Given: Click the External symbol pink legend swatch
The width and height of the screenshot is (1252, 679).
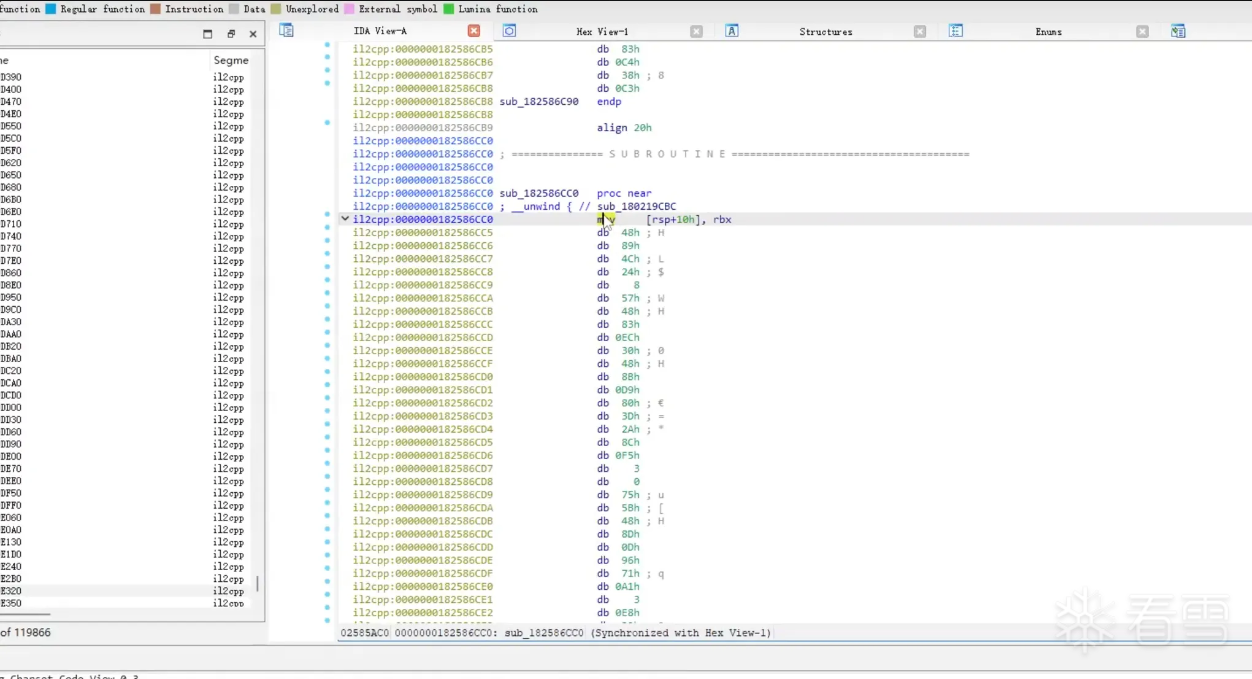Looking at the screenshot, I should (349, 9).
